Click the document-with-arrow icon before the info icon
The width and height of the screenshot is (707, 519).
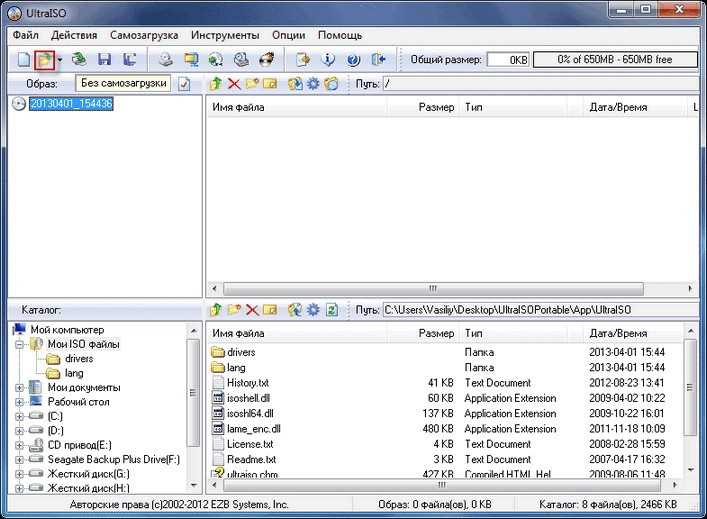pos(303,59)
